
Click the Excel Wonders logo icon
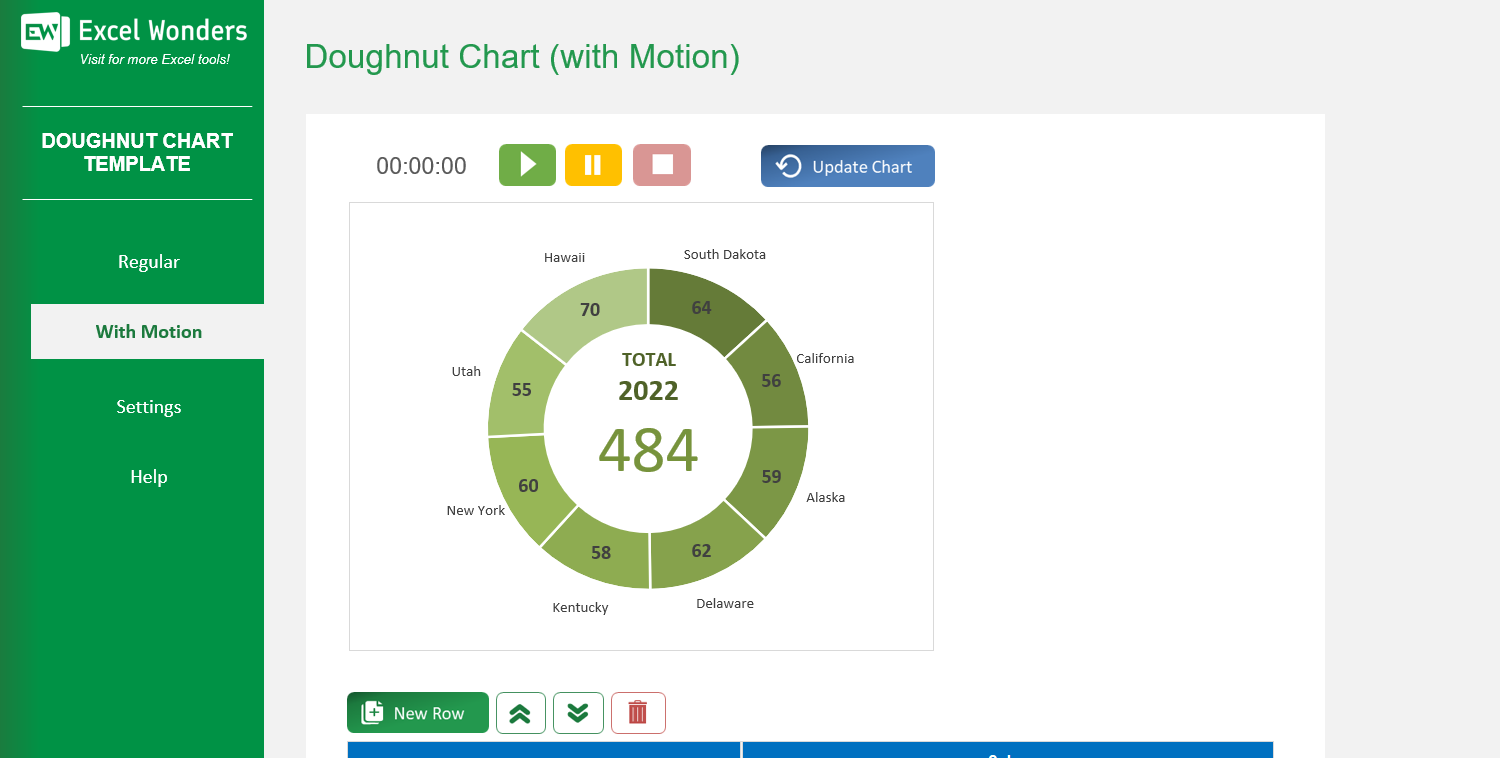pyautogui.click(x=42, y=31)
